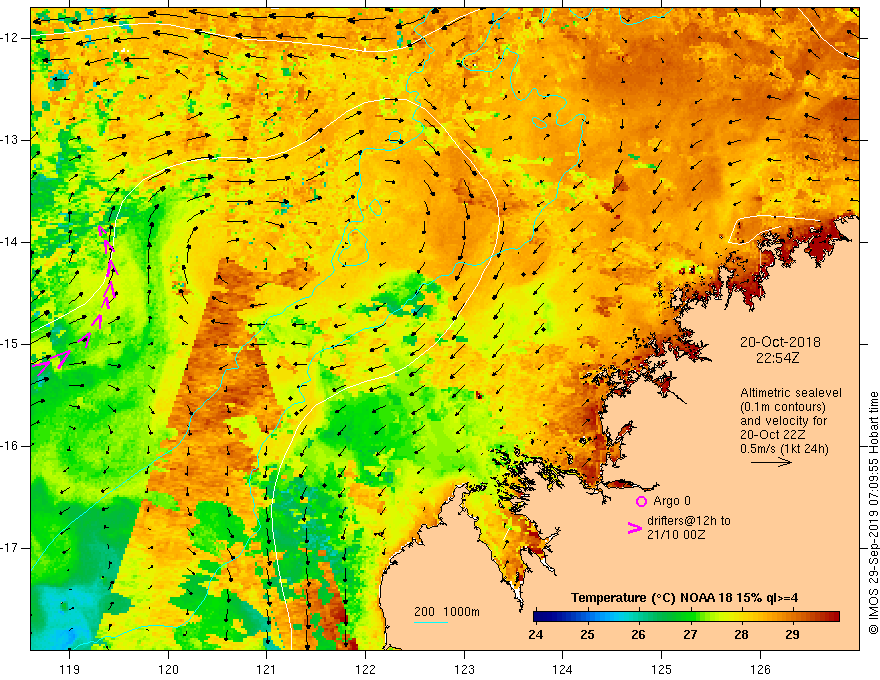Click the '121' longitude axis label
The width and height of the screenshot is (880, 680).
[267, 669]
